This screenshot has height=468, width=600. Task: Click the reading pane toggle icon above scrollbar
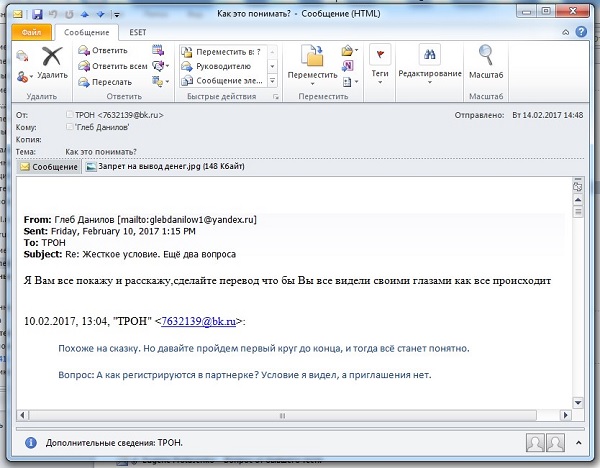click(578, 186)
